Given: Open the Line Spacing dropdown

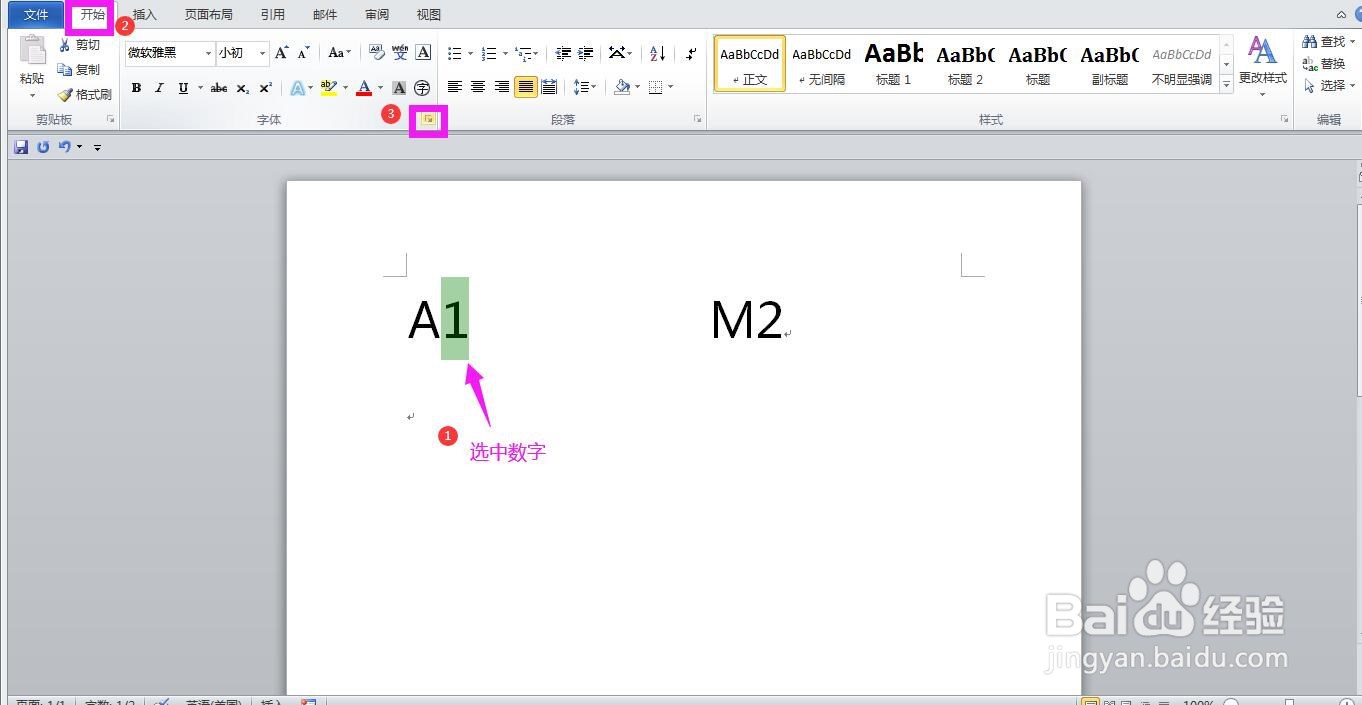Looking at the screenshot, I should pos(585,87).
